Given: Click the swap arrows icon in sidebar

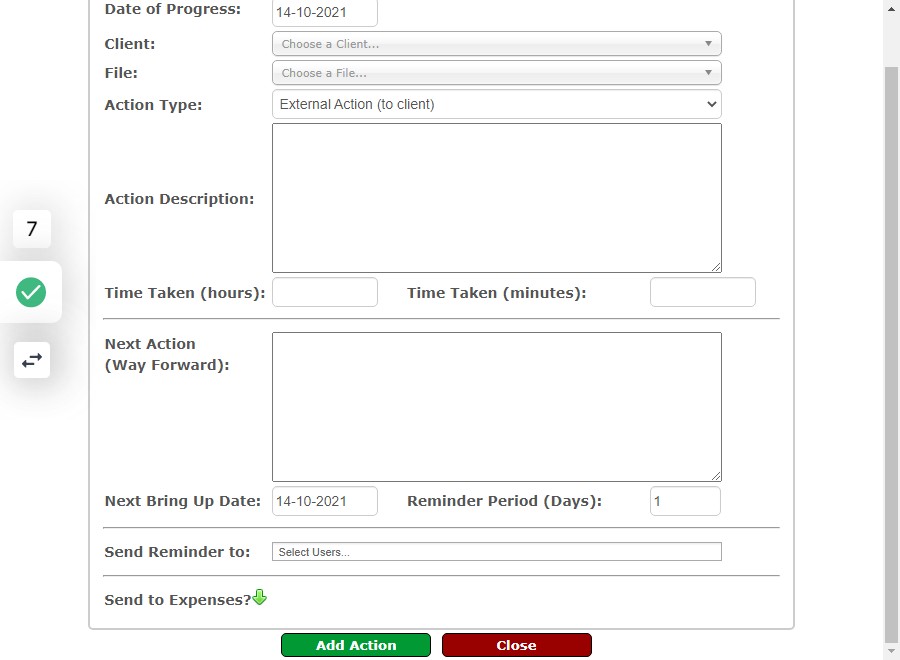Looking at the screenshot, I should (x=32, y=360).
